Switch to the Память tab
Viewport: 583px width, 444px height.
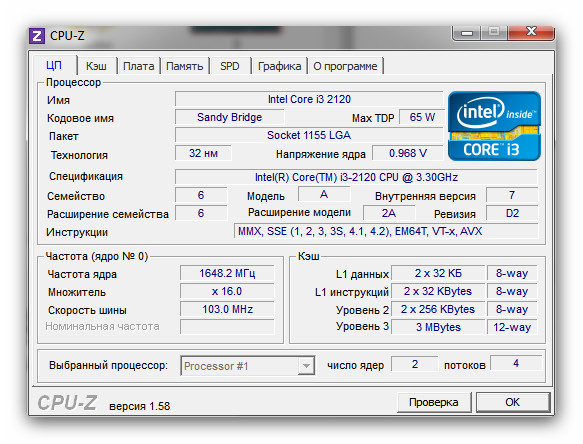(184, 66)
